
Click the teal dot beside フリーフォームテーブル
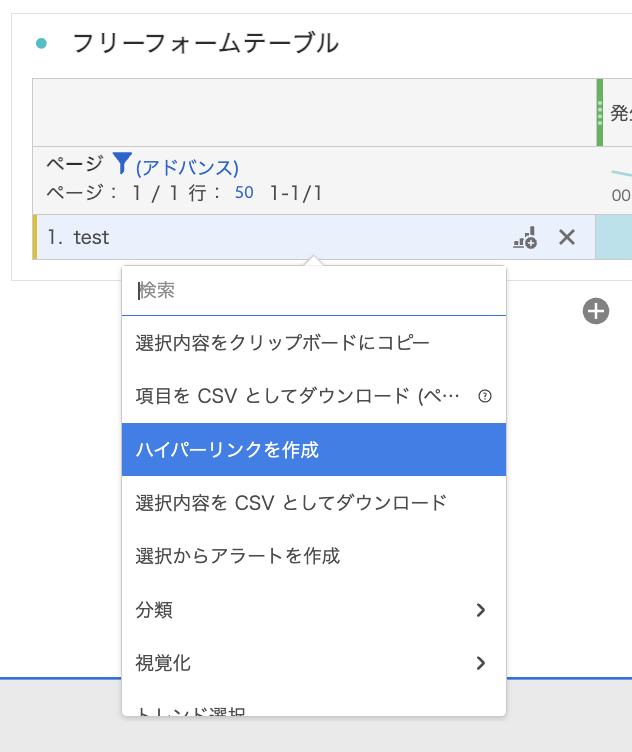coord(41,44)
